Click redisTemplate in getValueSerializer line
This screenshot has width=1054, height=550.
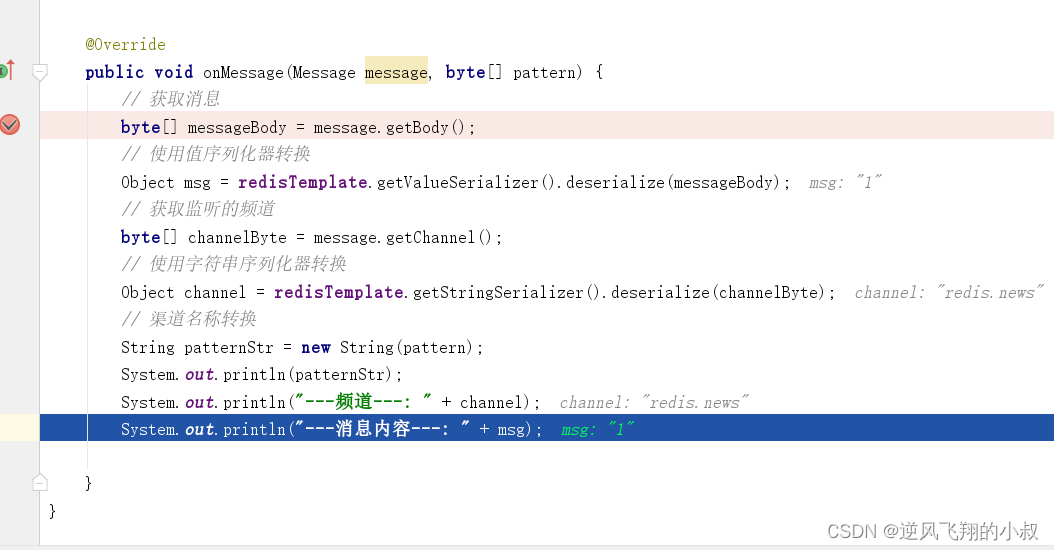pyautogui.click(x=302, y=182)
